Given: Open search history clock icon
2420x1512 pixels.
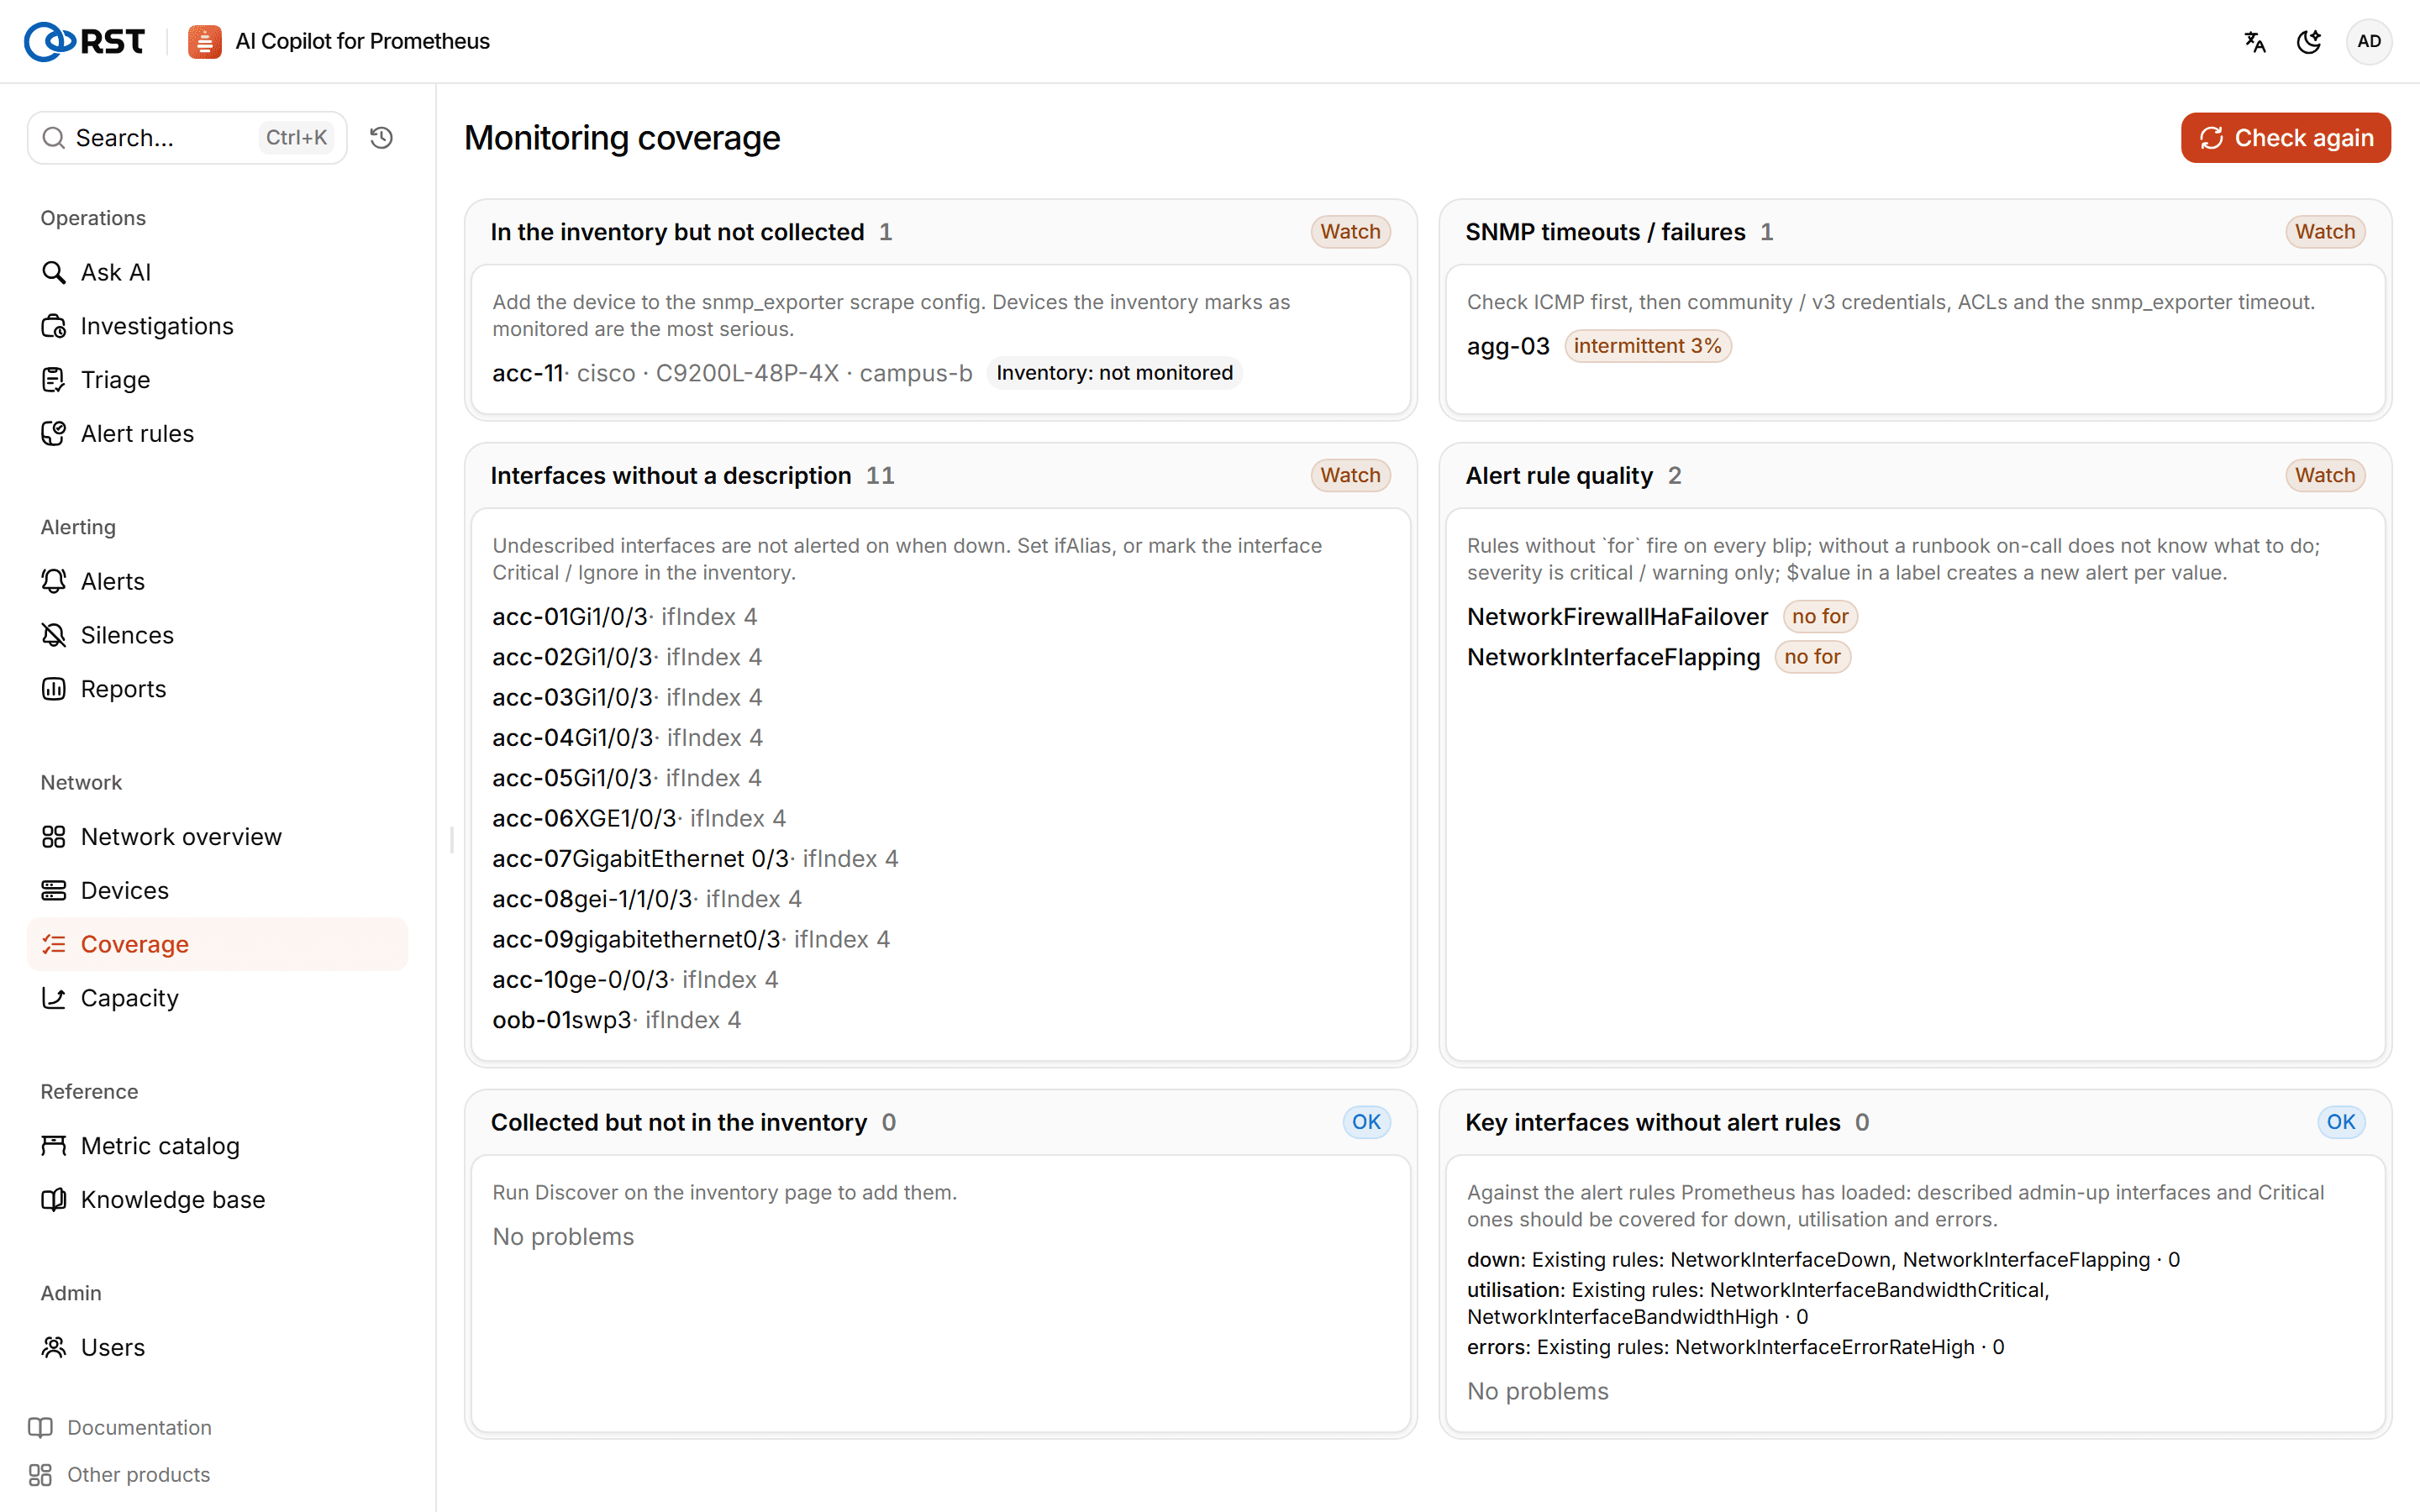Looking at the screenshot, I should pyautogui.click(x=381, y=137).
